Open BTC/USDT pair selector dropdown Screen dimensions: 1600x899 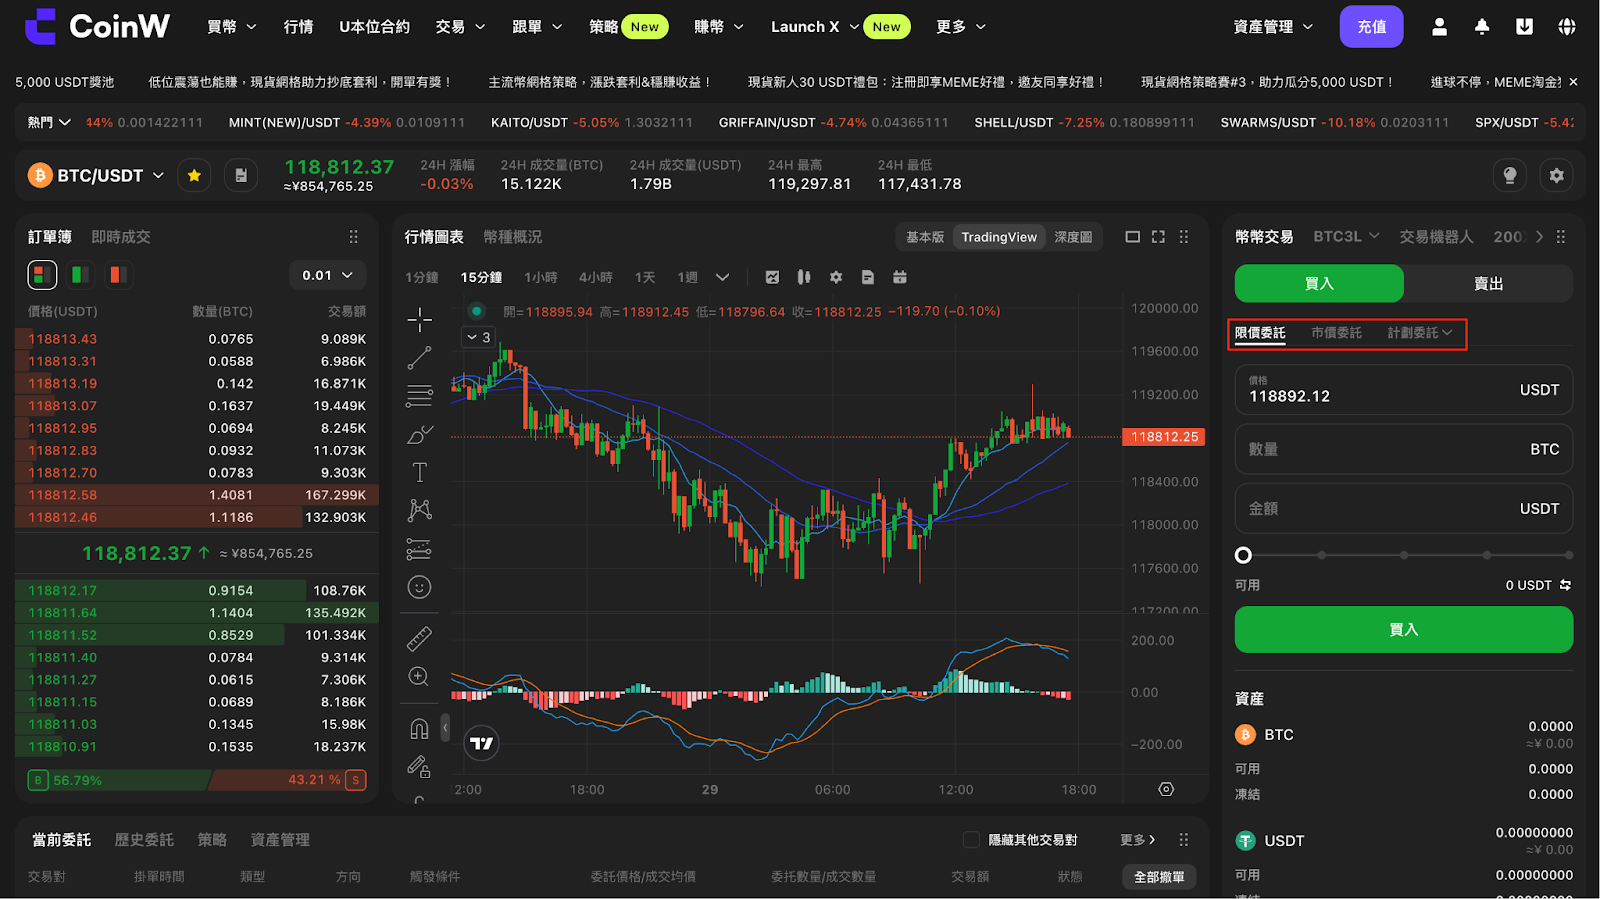coord(96,176)
